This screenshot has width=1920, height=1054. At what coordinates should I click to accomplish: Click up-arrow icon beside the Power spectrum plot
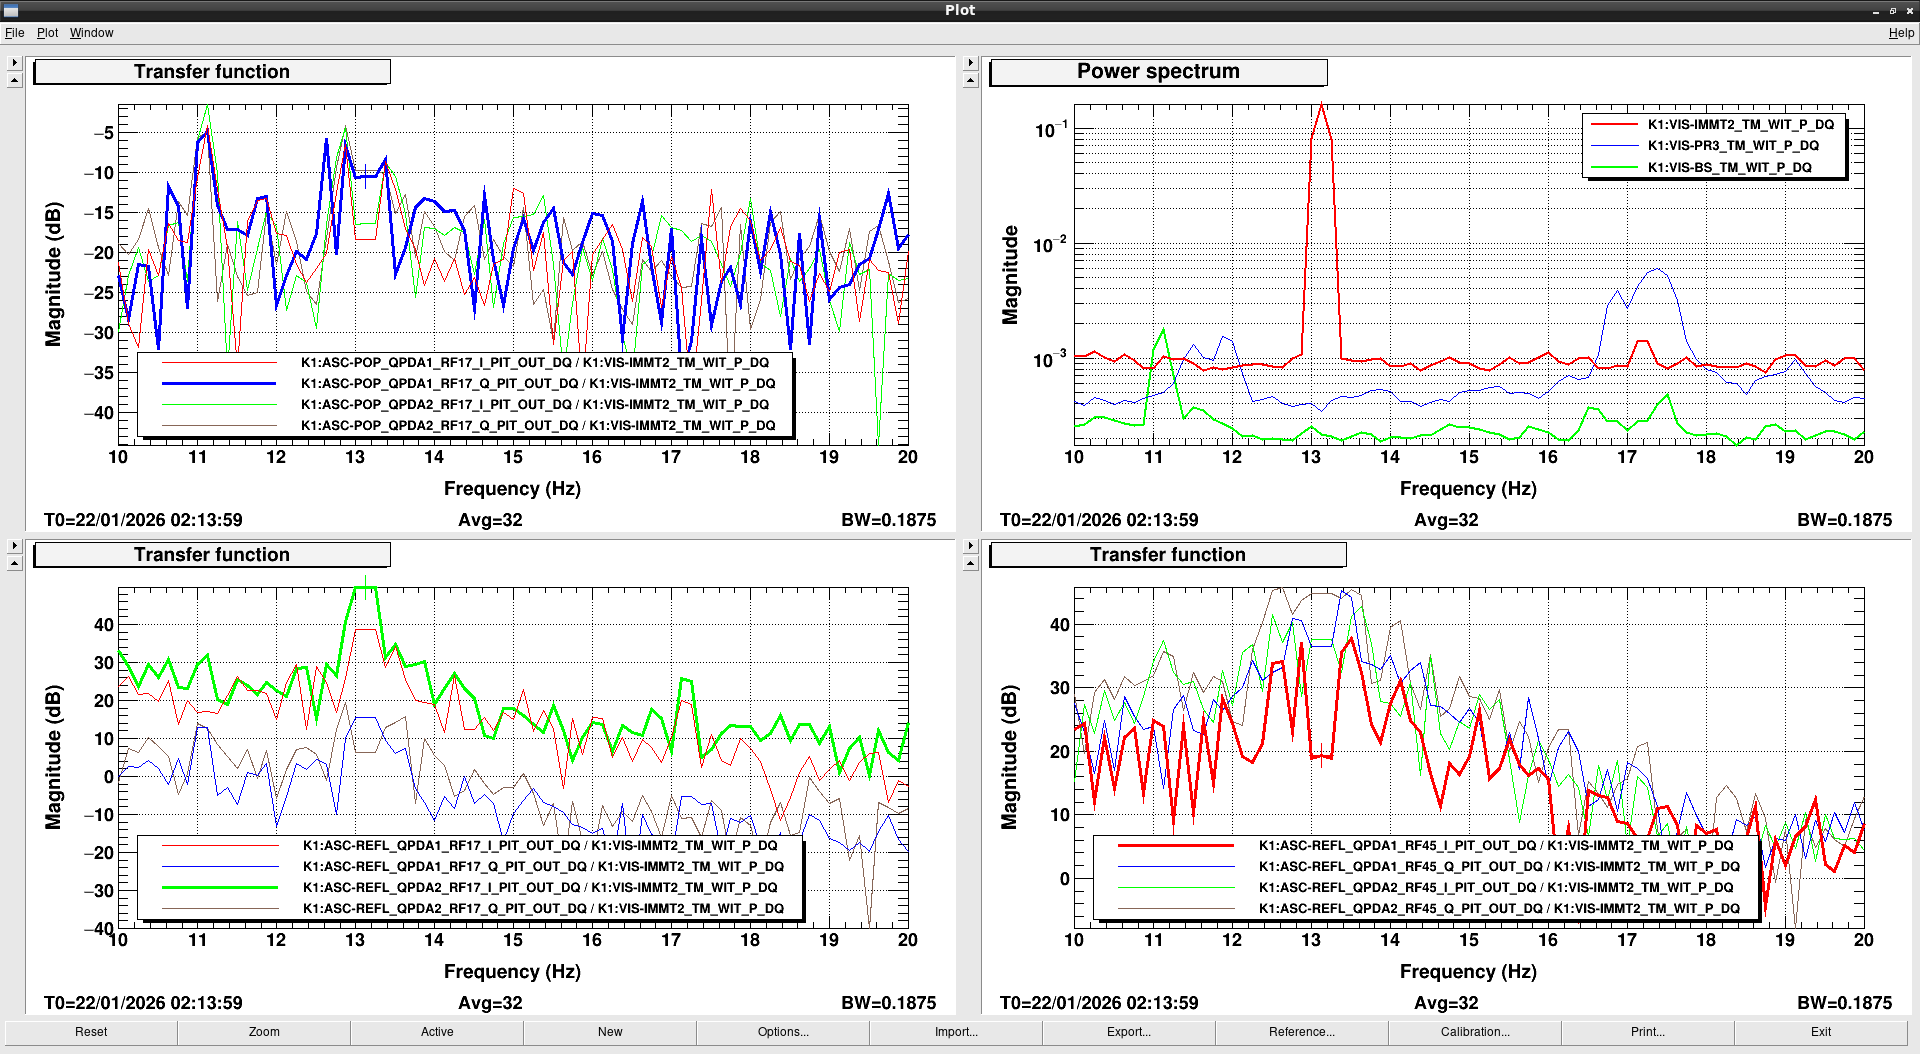point(970,80)
